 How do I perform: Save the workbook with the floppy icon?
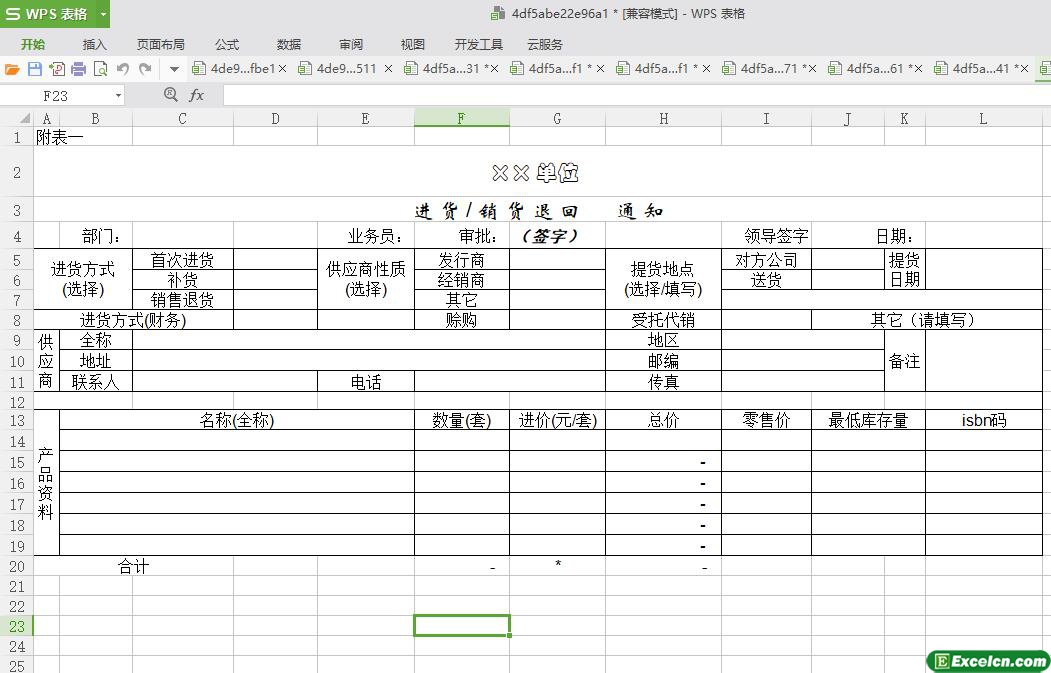pyautogui.click(x=34, y=68)
